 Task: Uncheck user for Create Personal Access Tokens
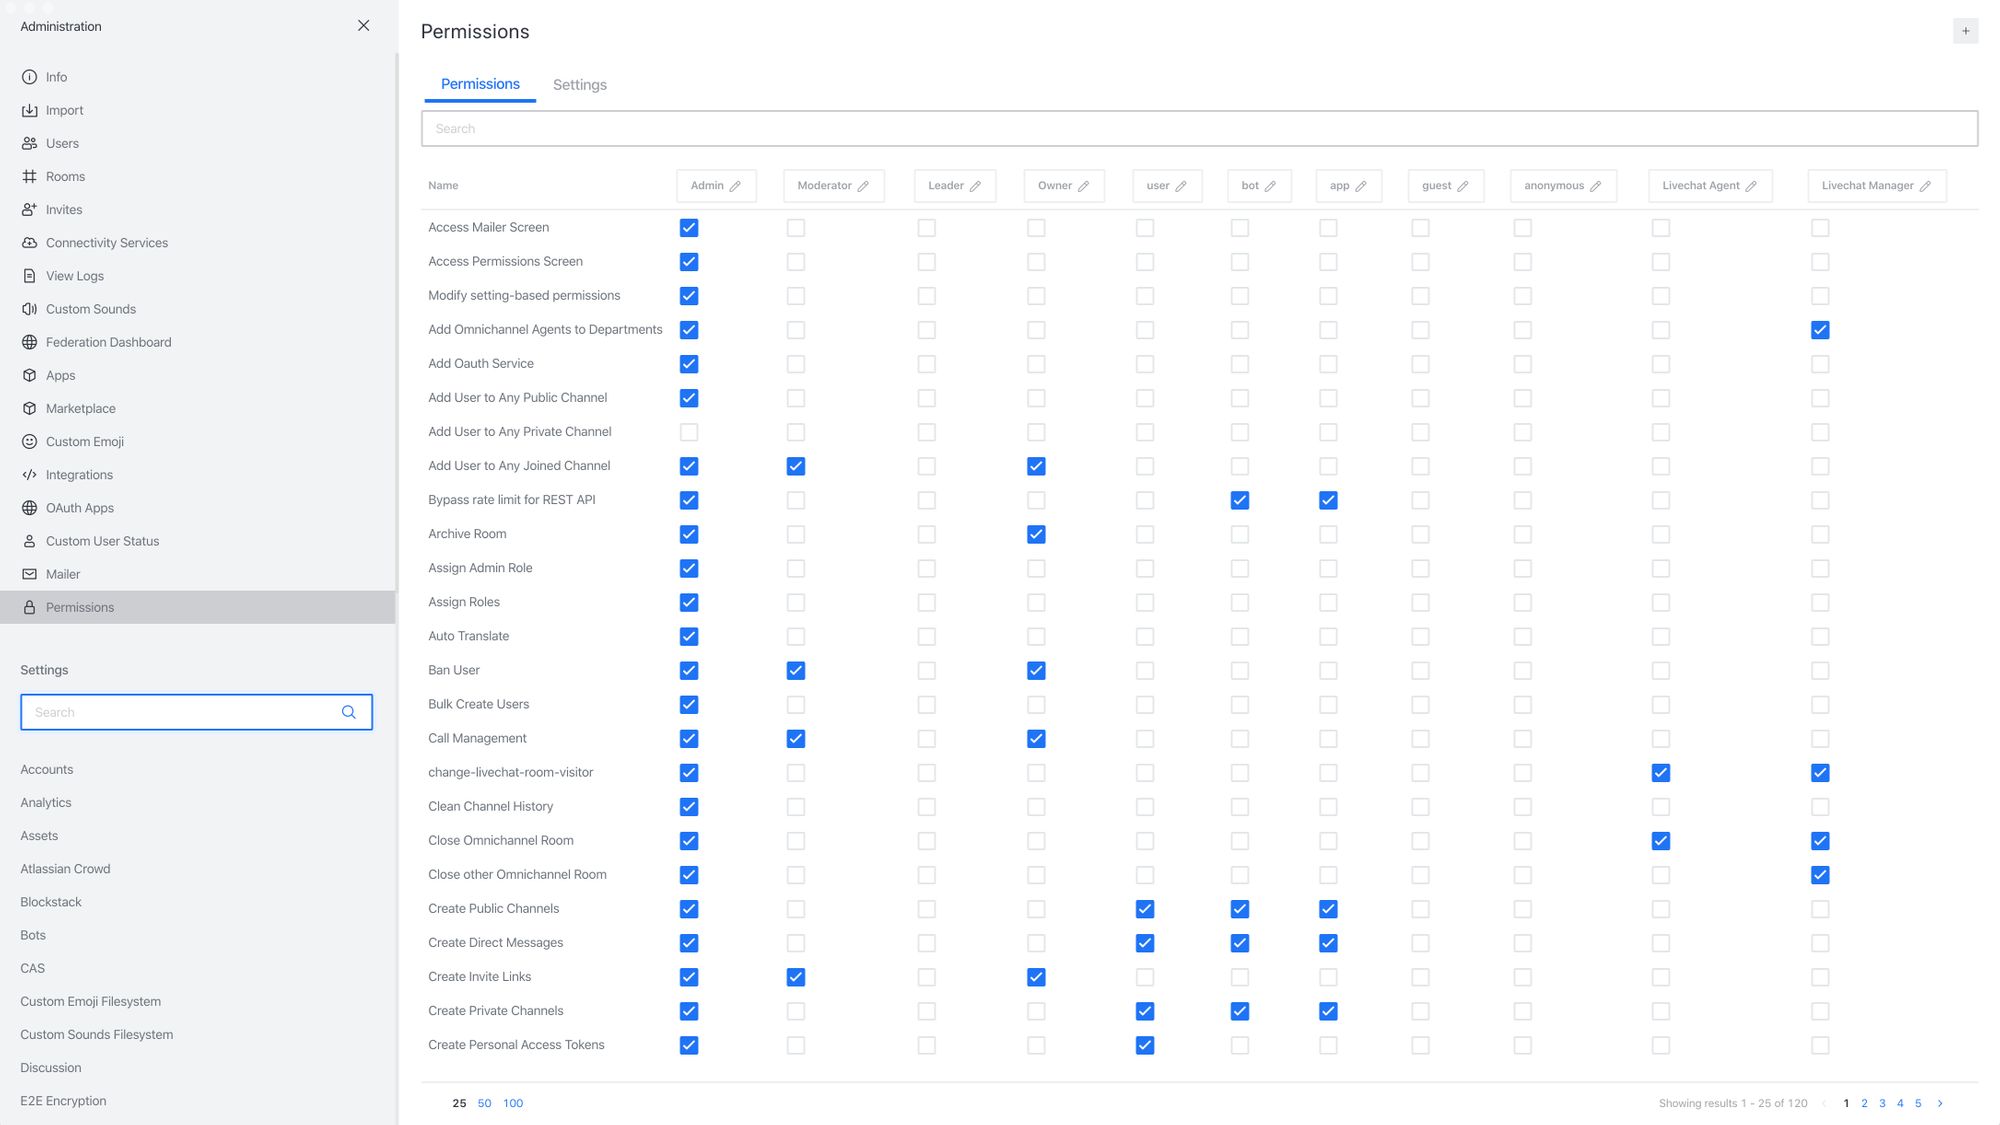tap(1145, 1045)
